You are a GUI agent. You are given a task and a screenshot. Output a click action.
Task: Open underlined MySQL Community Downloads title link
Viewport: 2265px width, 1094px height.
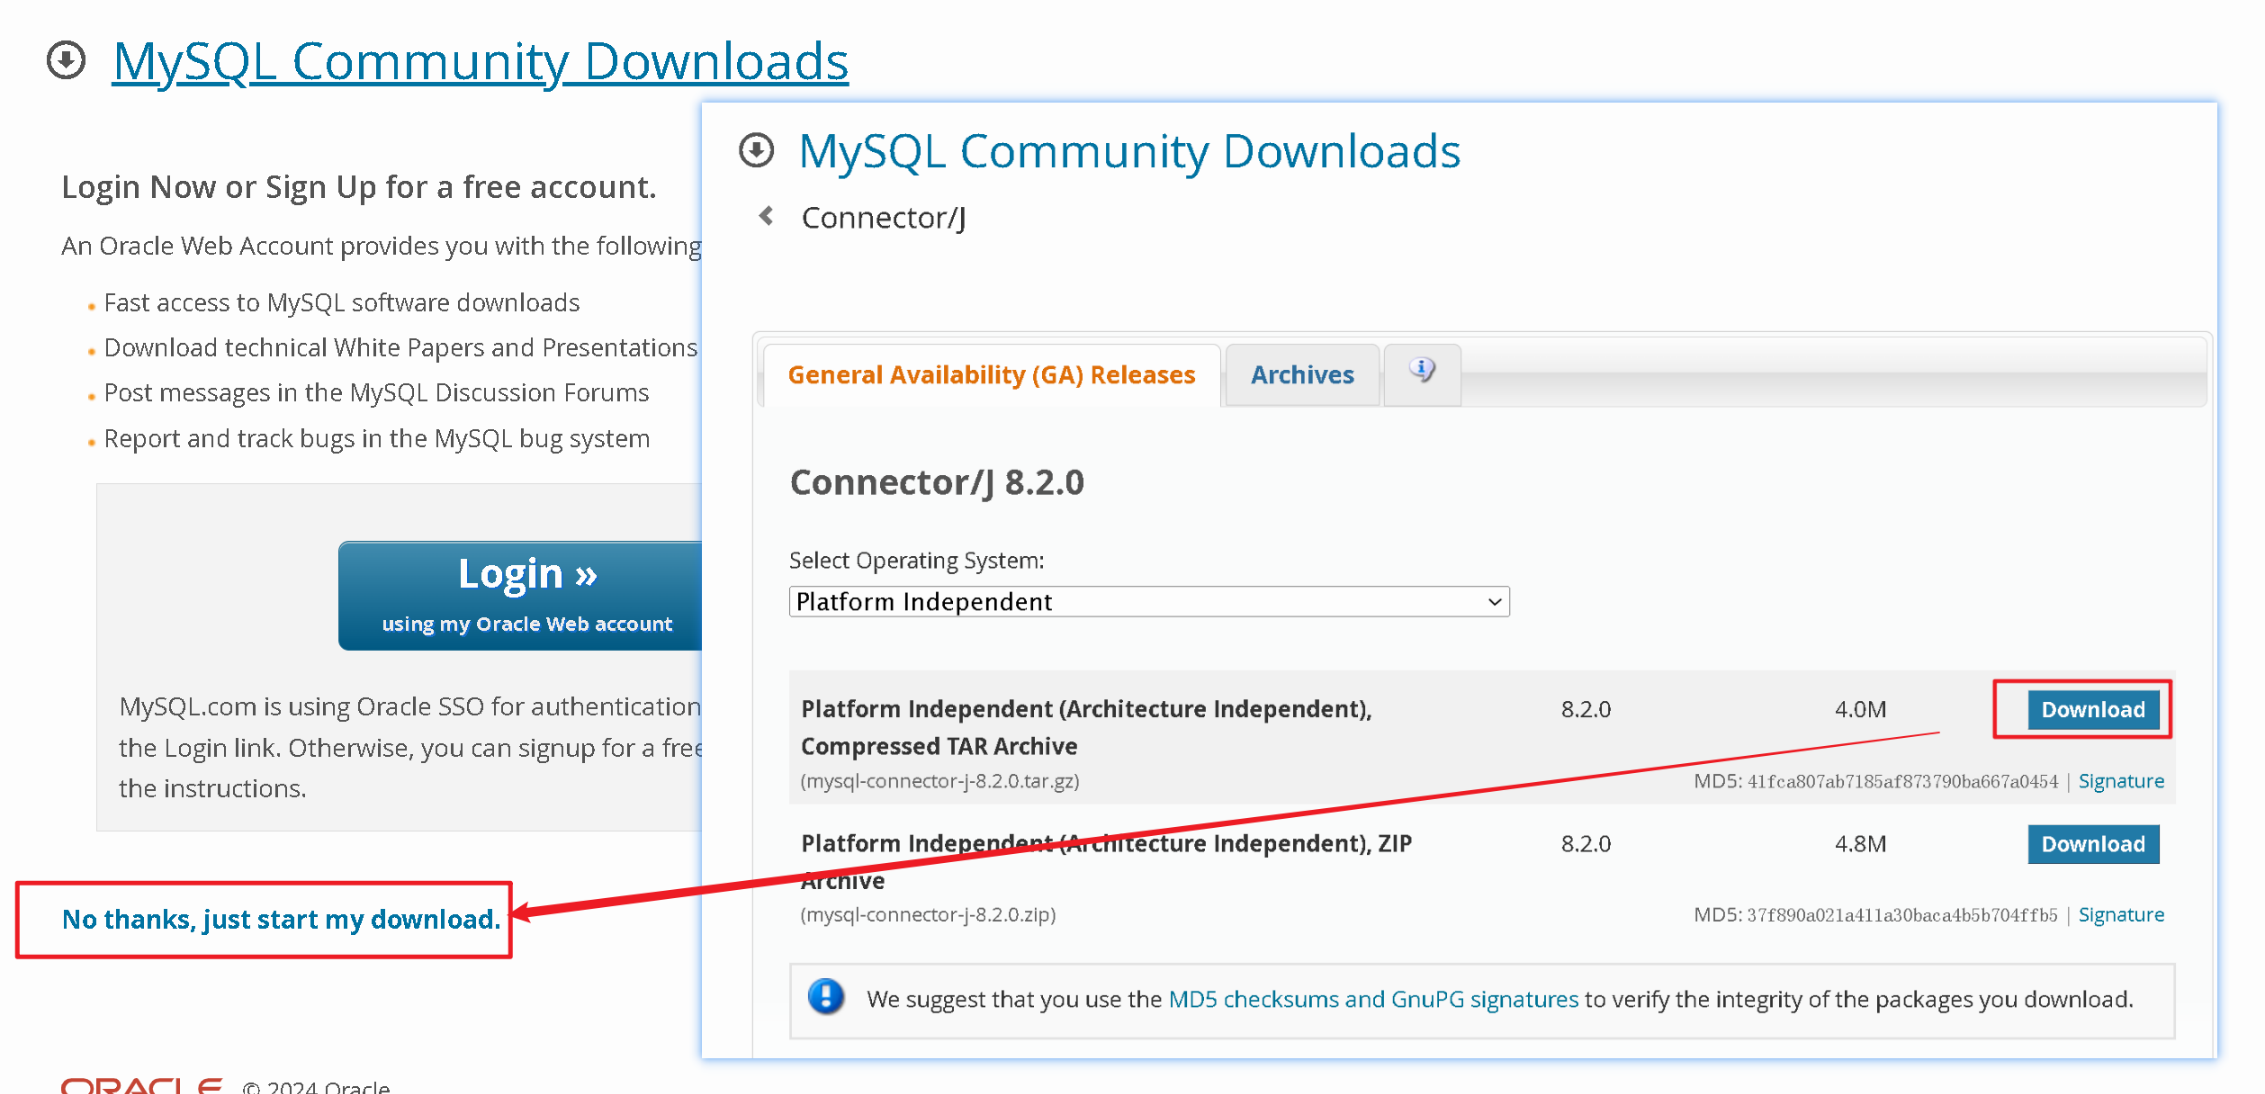480,61
